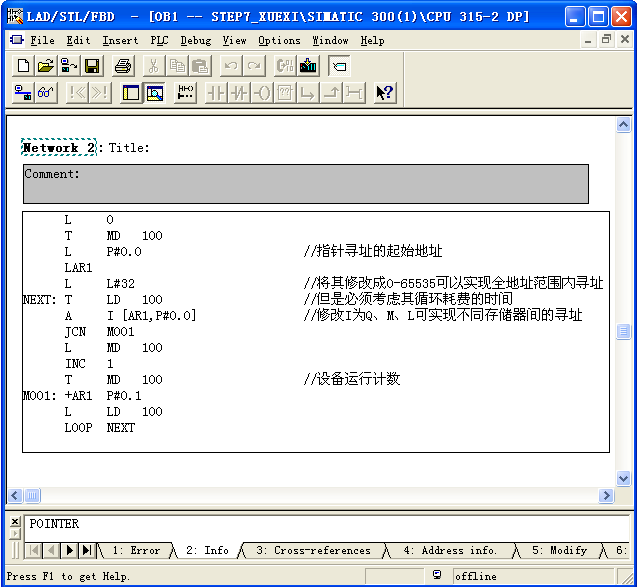Open the Options menu
This screenshot has width=637, height=587.
[x=279, y=40]
